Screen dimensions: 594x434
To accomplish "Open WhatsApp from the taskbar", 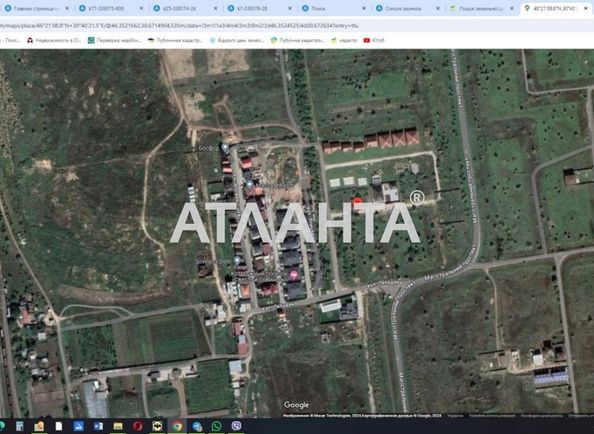I will 217,426.
